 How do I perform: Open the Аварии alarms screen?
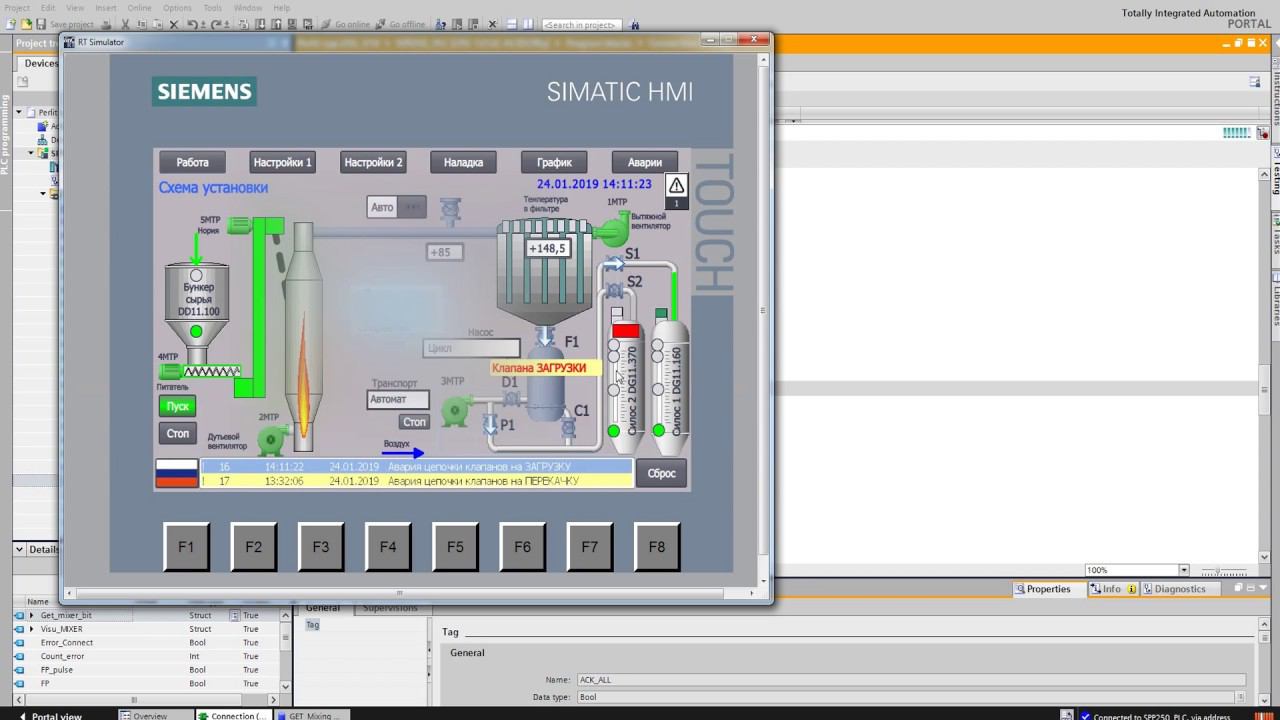645,162
